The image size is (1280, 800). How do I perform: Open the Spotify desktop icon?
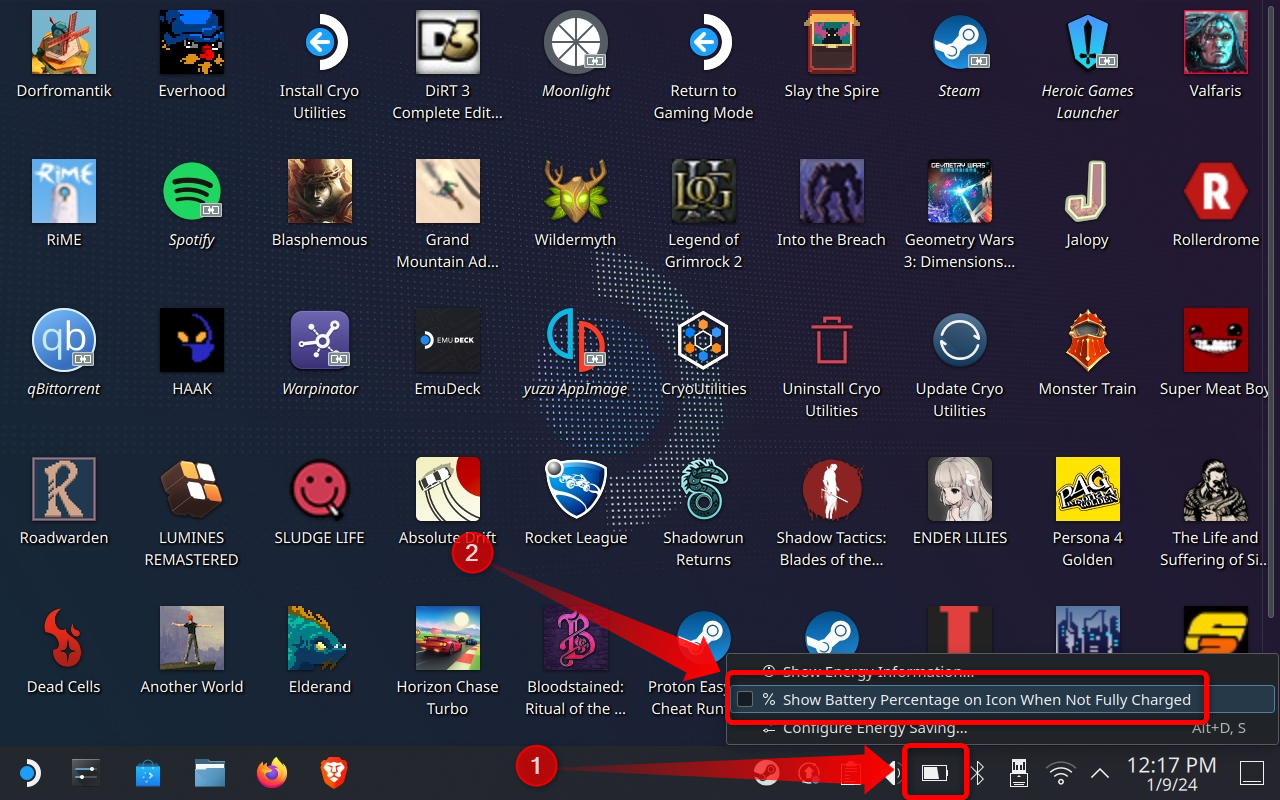(x=192, y=192)
